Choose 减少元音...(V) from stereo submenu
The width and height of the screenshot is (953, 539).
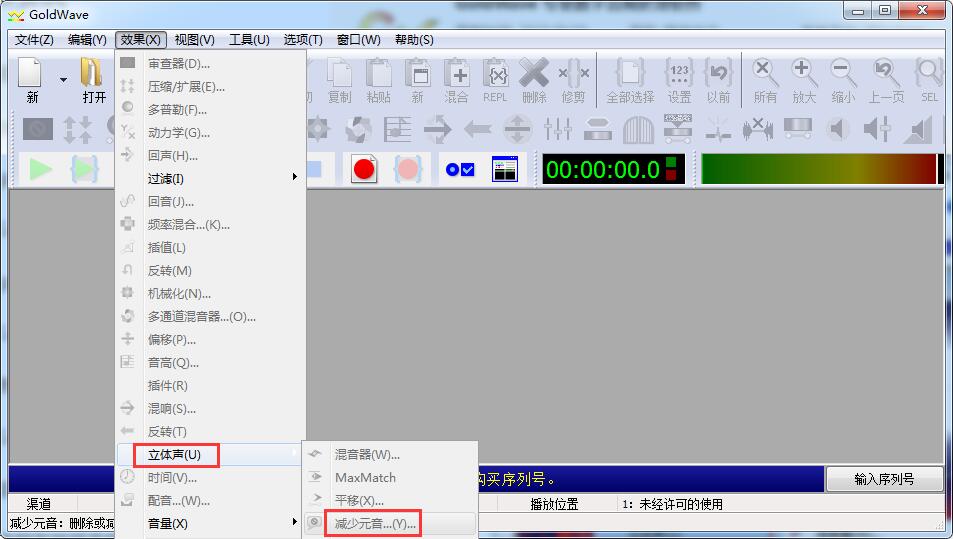click(x=375, y=523)
